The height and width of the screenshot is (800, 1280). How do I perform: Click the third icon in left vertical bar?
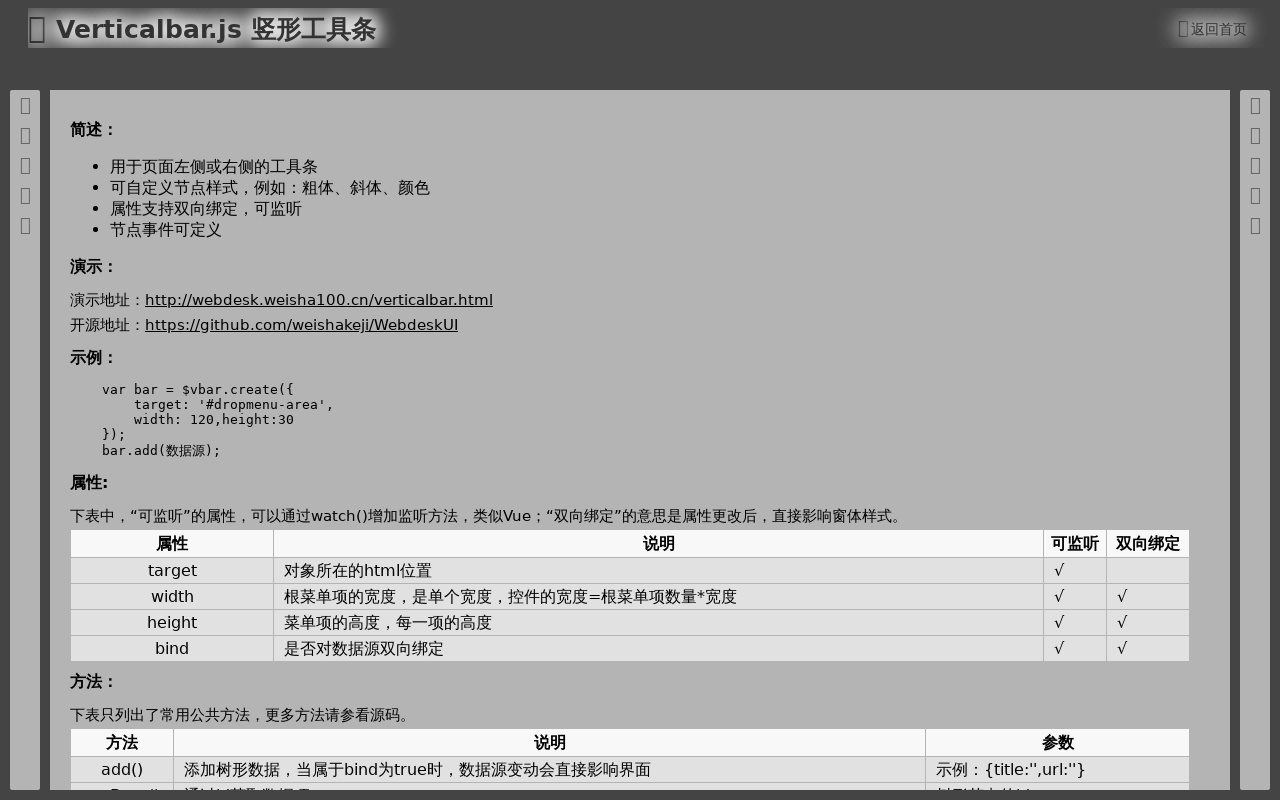25,166
